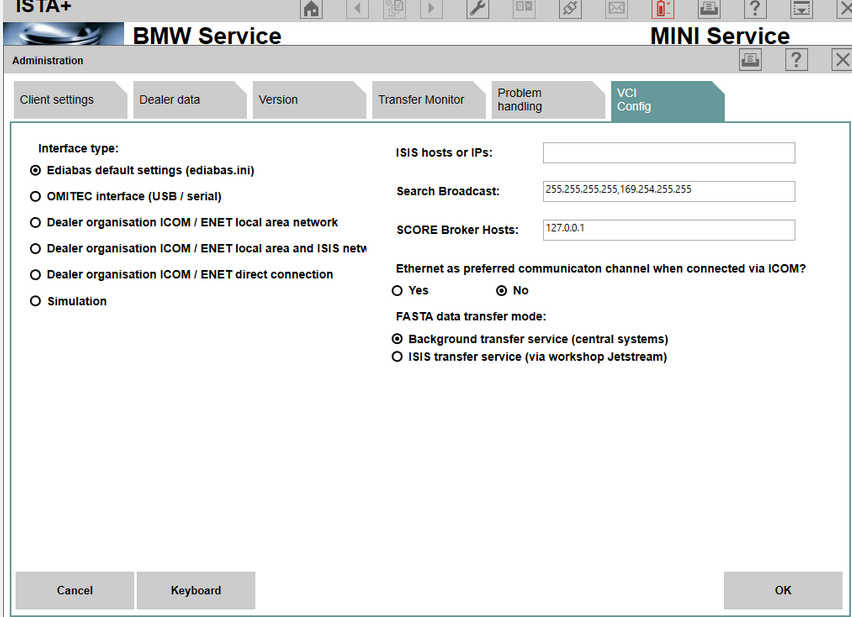The width and height of the screenshot is (852, 617).
Task: Switch to the Transfer Monitor tab
Action: pyautogui.click(x=428, y=100)
